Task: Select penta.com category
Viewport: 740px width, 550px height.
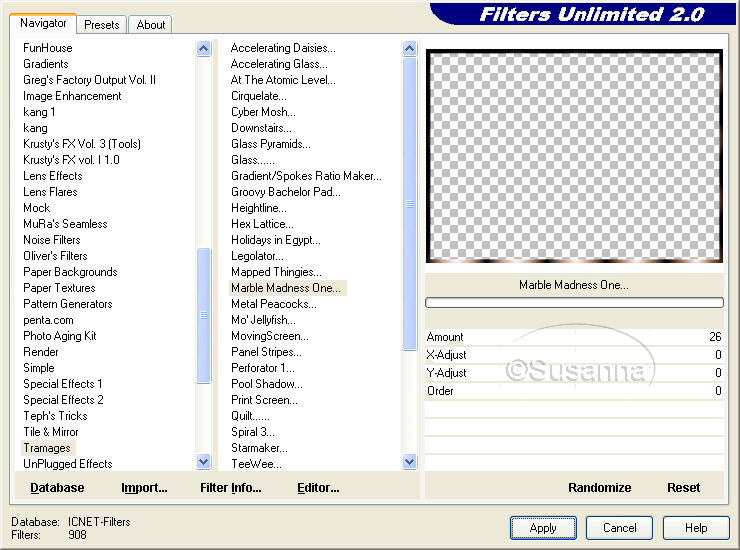Action: coord(49,320)
